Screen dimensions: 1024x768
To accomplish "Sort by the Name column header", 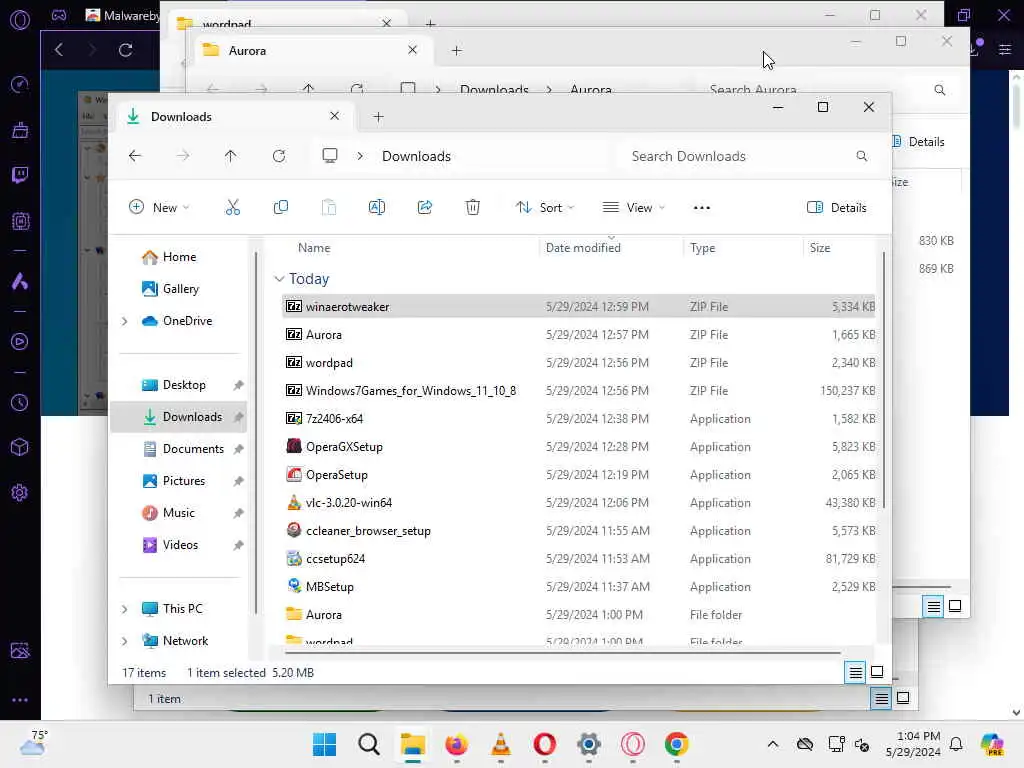I will tap(313, 248).
